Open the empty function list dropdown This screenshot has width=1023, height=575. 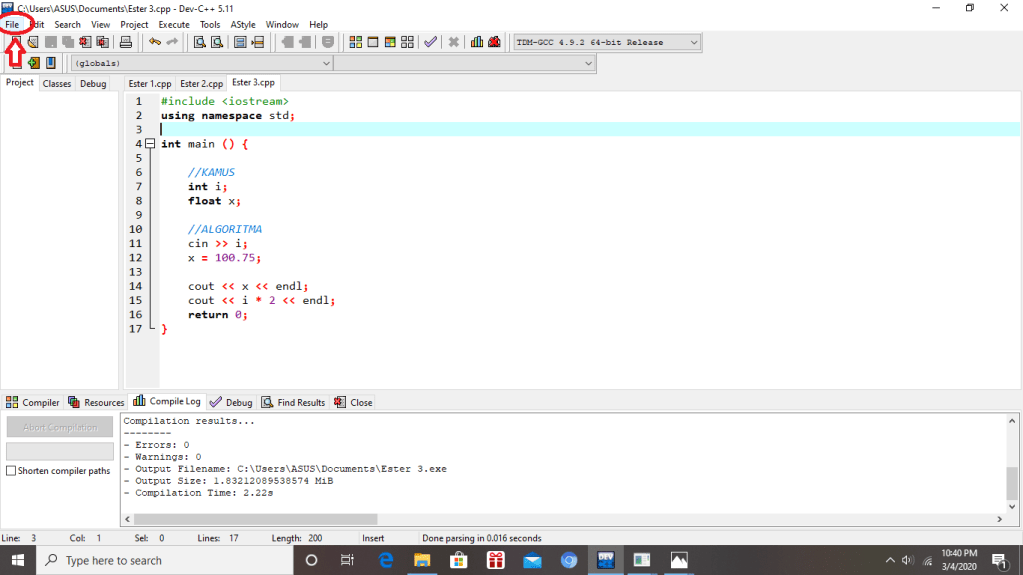(x=588, y=63)
